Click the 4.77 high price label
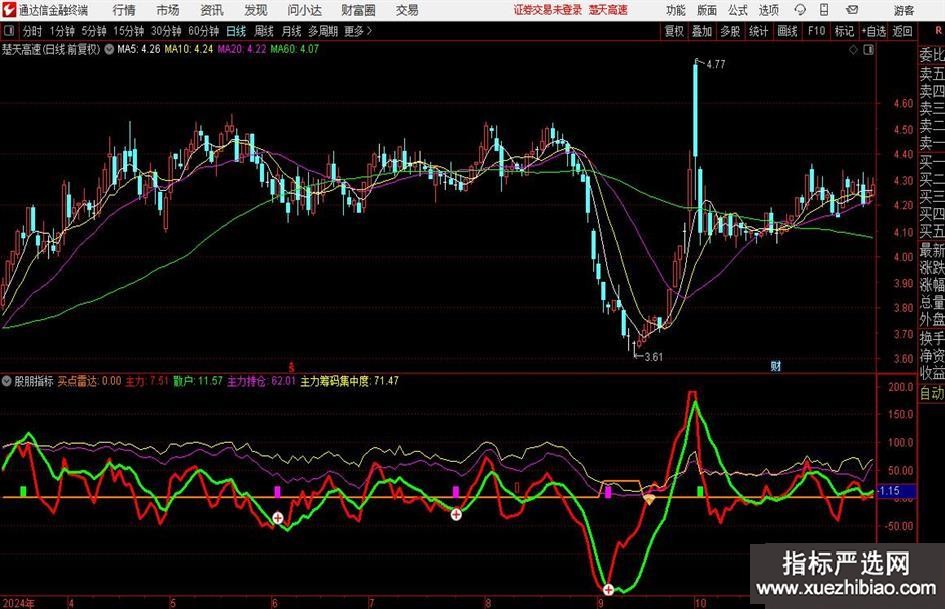Image resolution: width=945 pixels, height=609 pixels. 715,65
